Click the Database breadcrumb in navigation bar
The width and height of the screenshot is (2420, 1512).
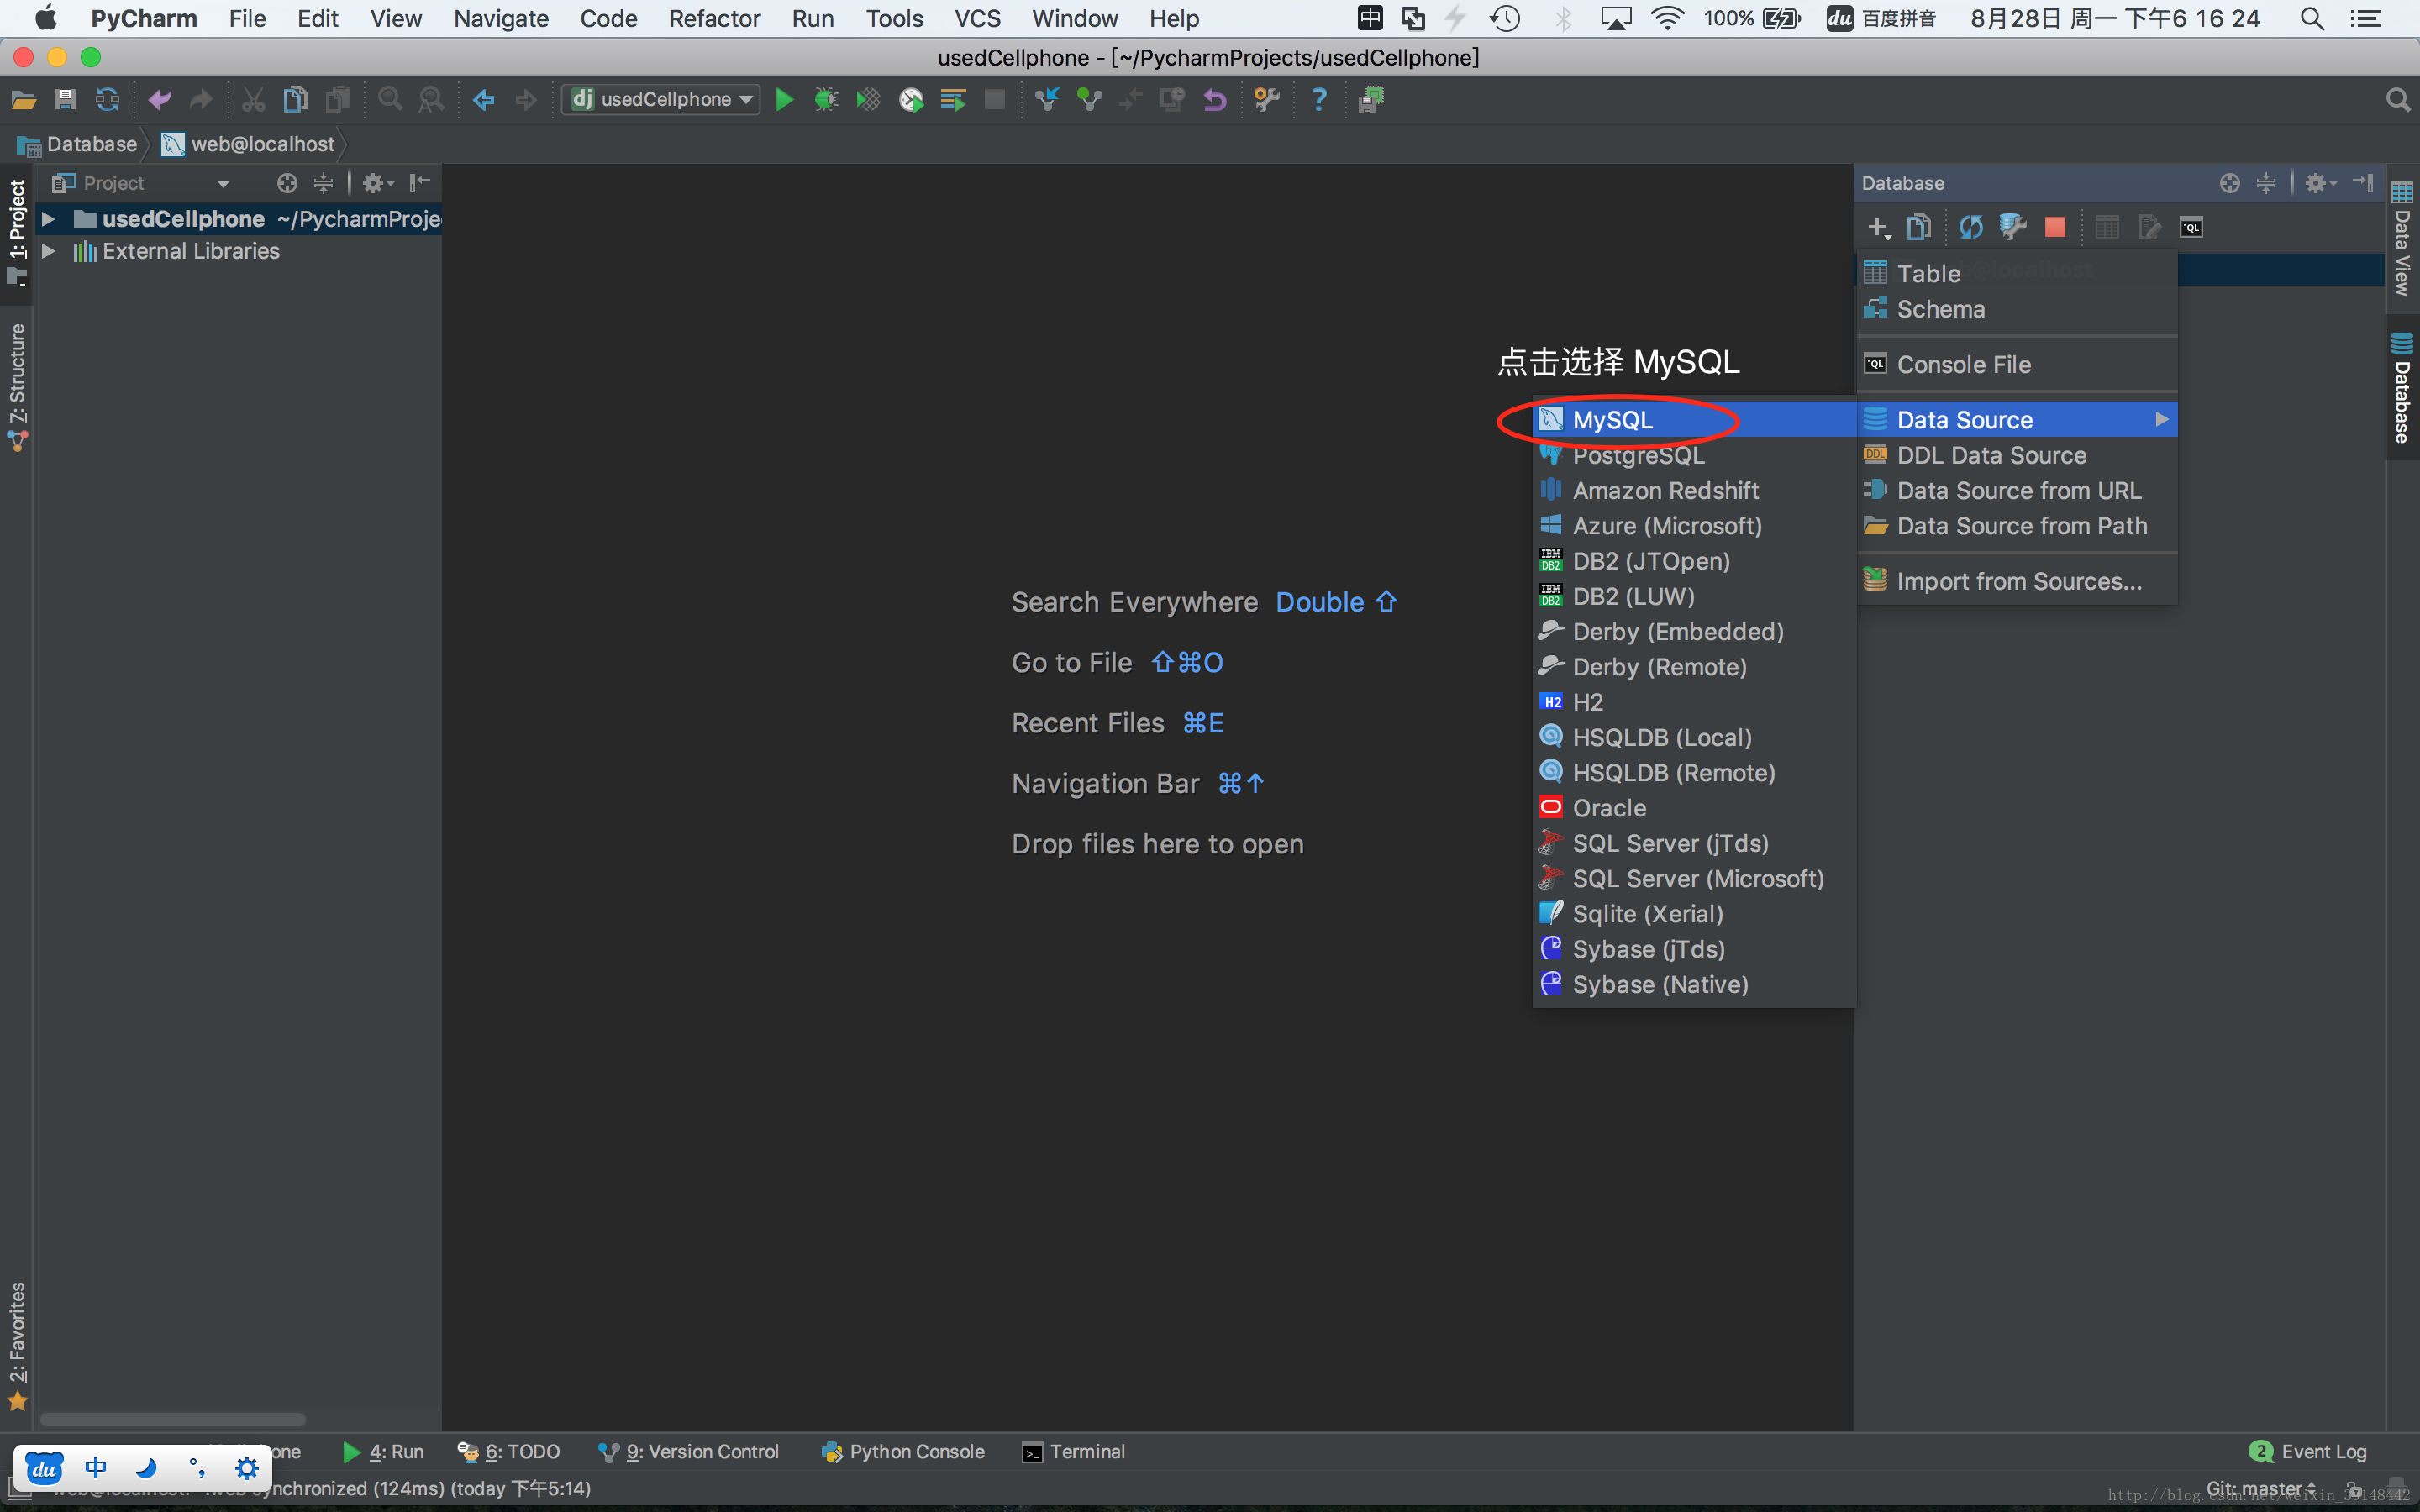(78, 144)
